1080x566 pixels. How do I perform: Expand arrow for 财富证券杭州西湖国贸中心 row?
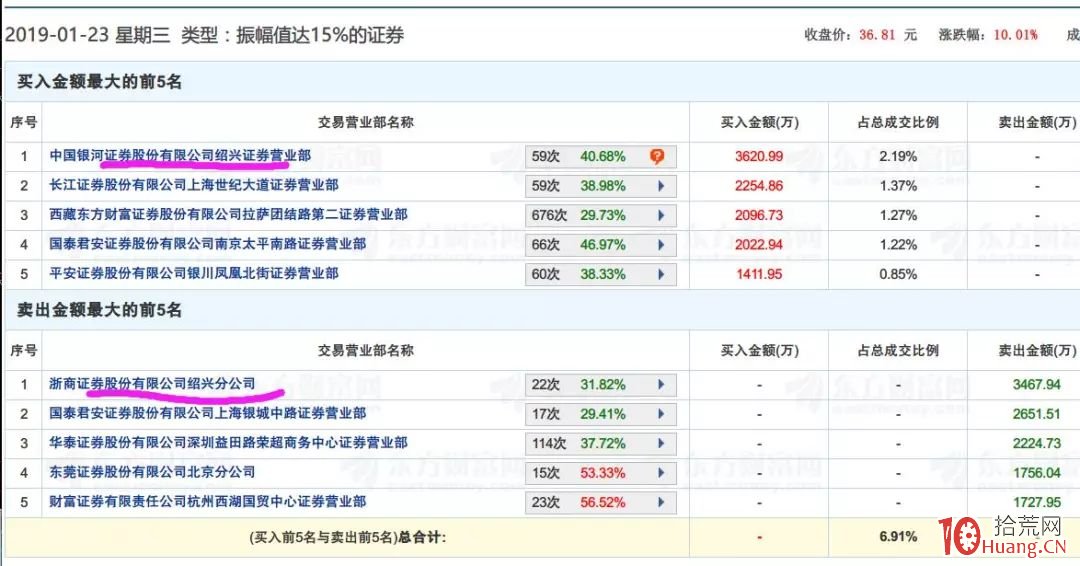(x=661, y=502)
